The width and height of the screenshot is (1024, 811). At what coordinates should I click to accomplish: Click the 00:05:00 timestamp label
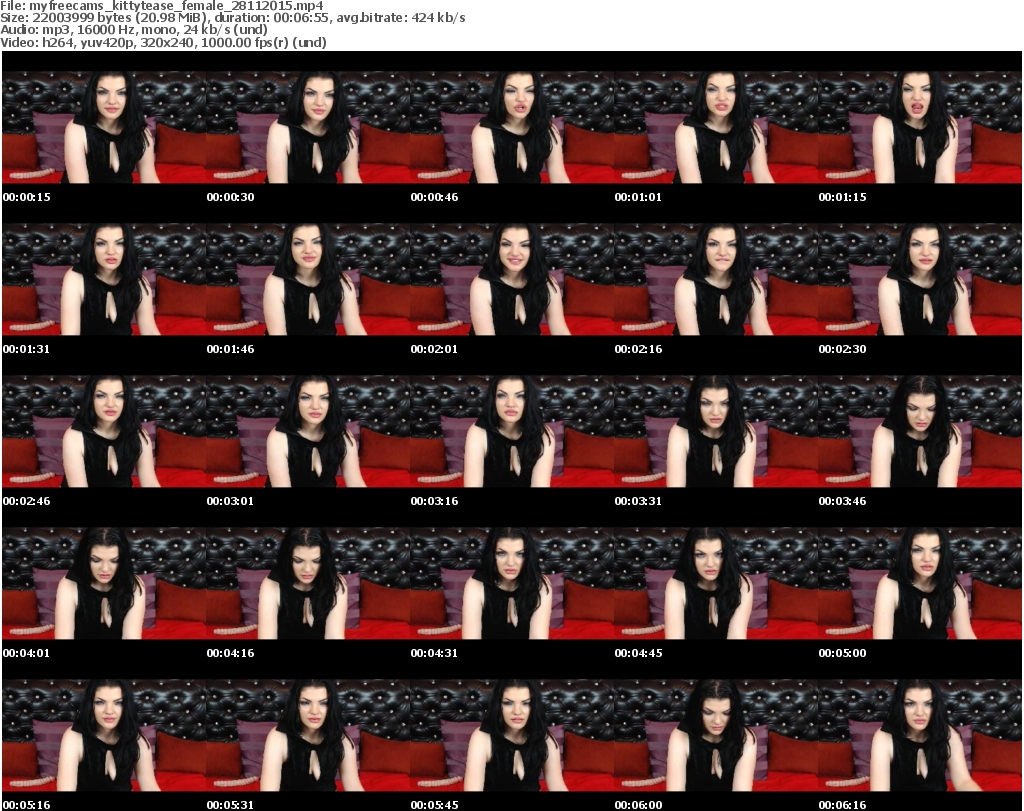842,653
